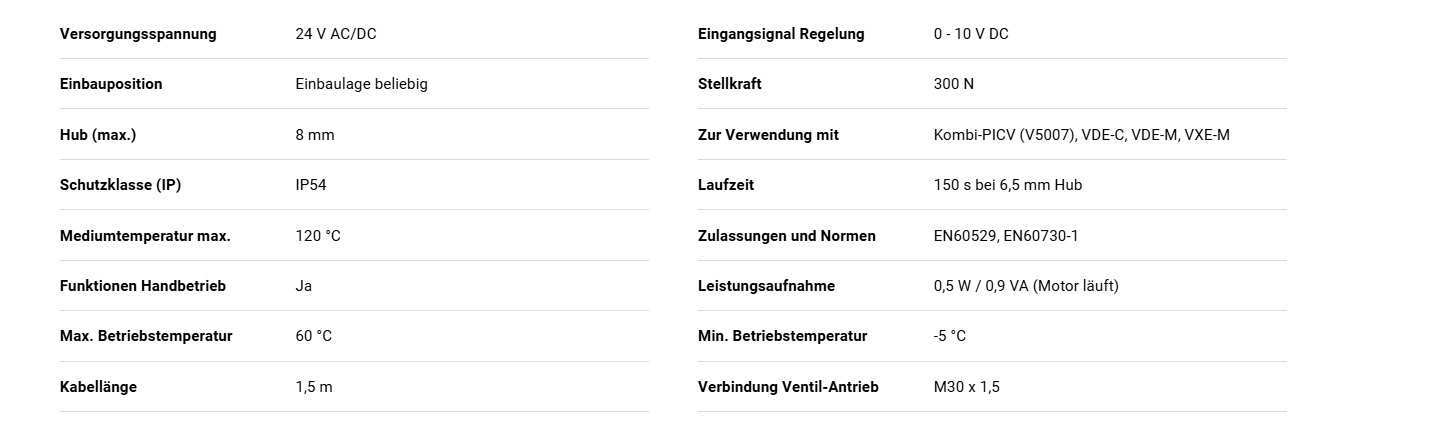This screenshot has width=1451, height=442.
Task: Click the Verbindung Ventil-Antrieb label
Action: click(x=788, y=387)
